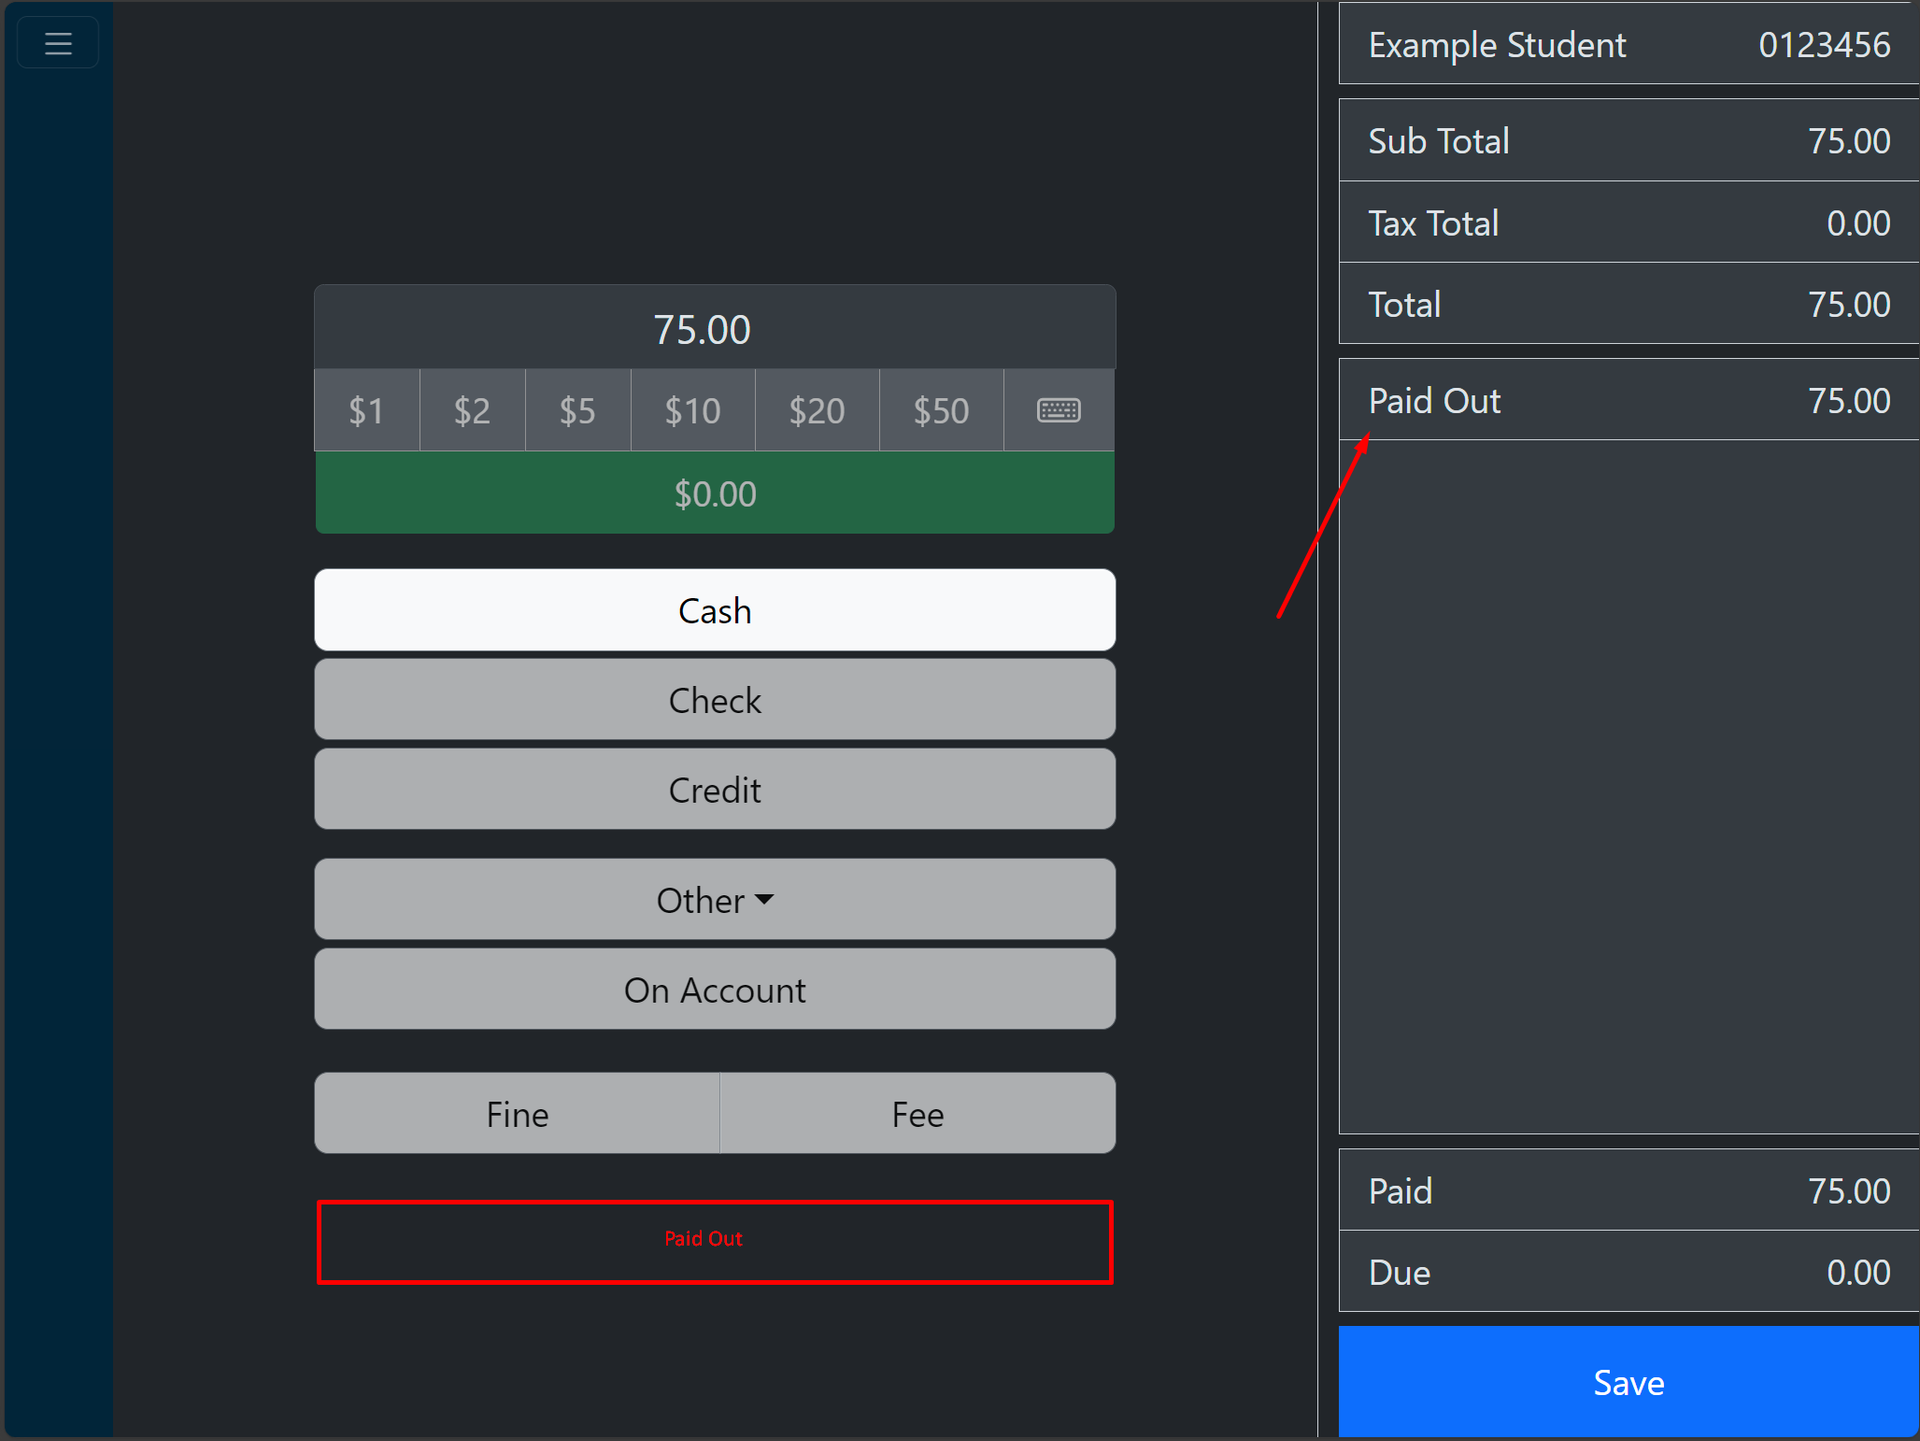Add $1 quick amount
1920x1441 pixels.
366,410
